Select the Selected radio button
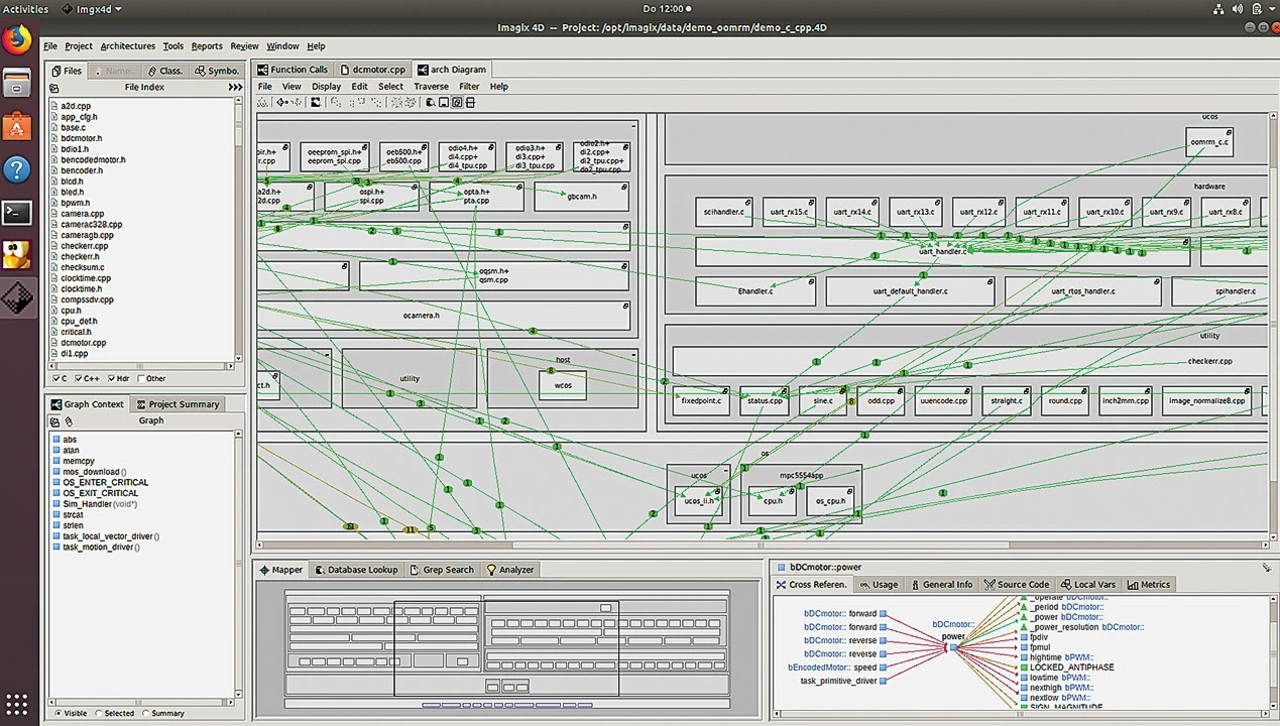The image size is (1280, 726). pyautogui.click(x=99, y=713)
